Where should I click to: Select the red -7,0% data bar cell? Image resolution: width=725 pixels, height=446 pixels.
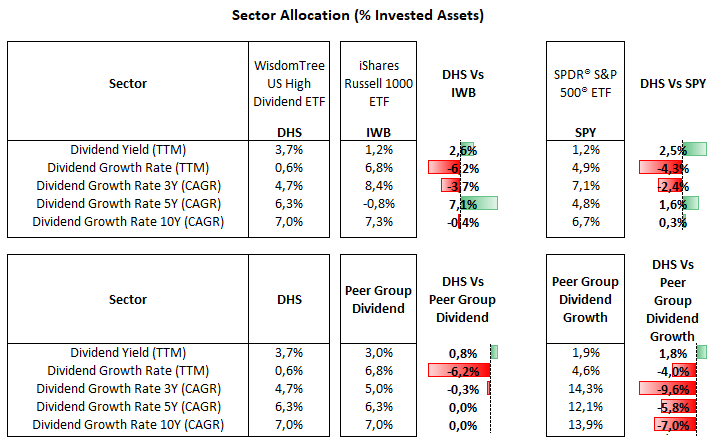click(x=672, y=424)
